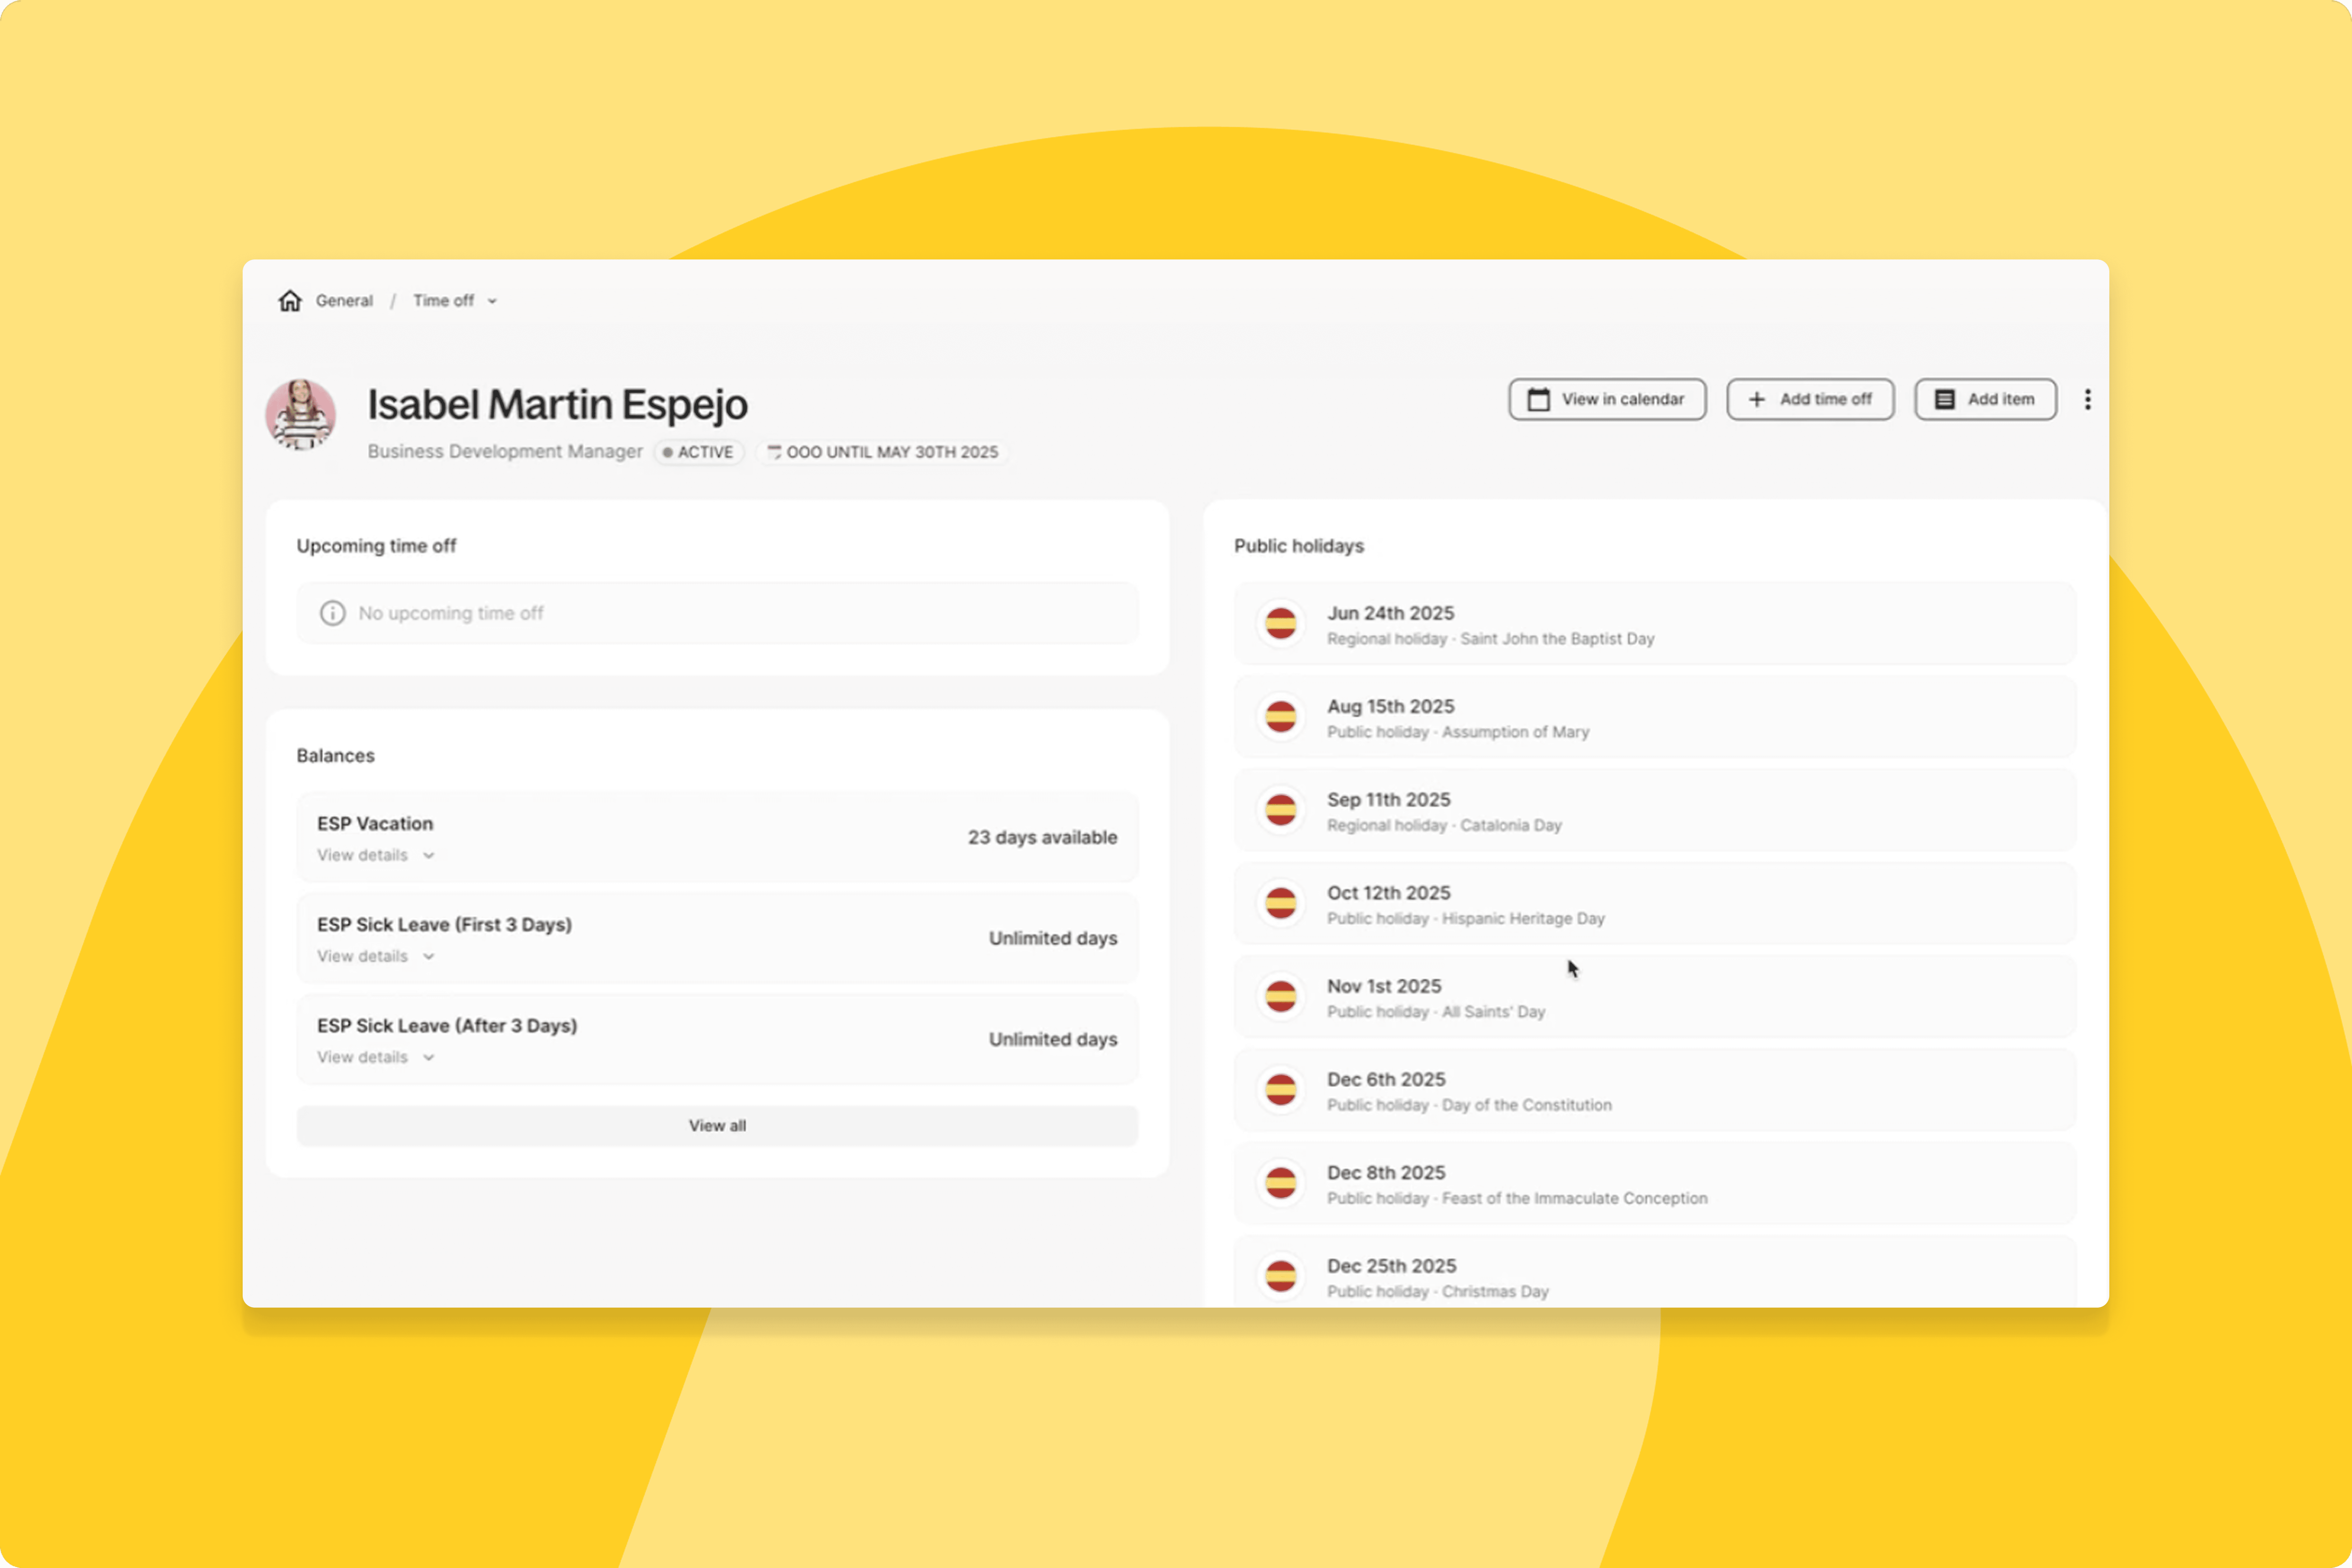
Task: Click the View in calendar button
Action: (x=1607, y=399)
